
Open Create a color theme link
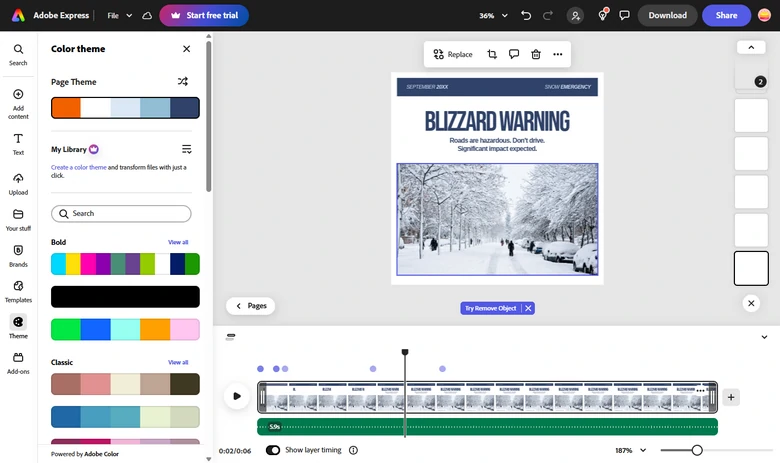pyautogui.click(x=79, y=168)
